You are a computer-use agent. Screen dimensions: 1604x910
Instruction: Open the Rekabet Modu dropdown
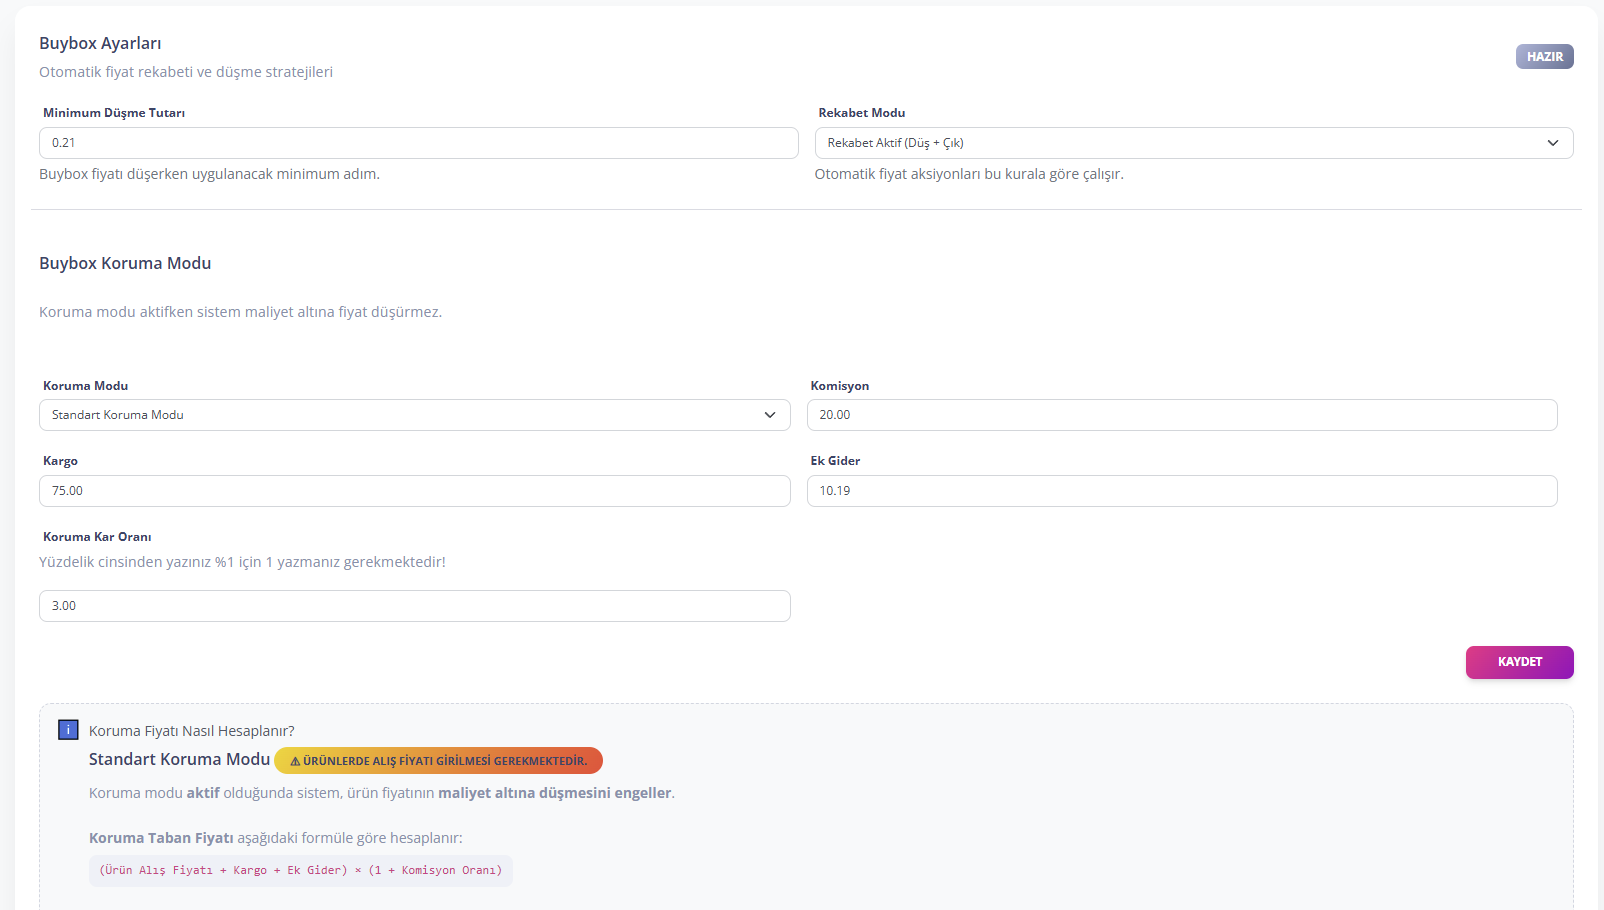1194,143
